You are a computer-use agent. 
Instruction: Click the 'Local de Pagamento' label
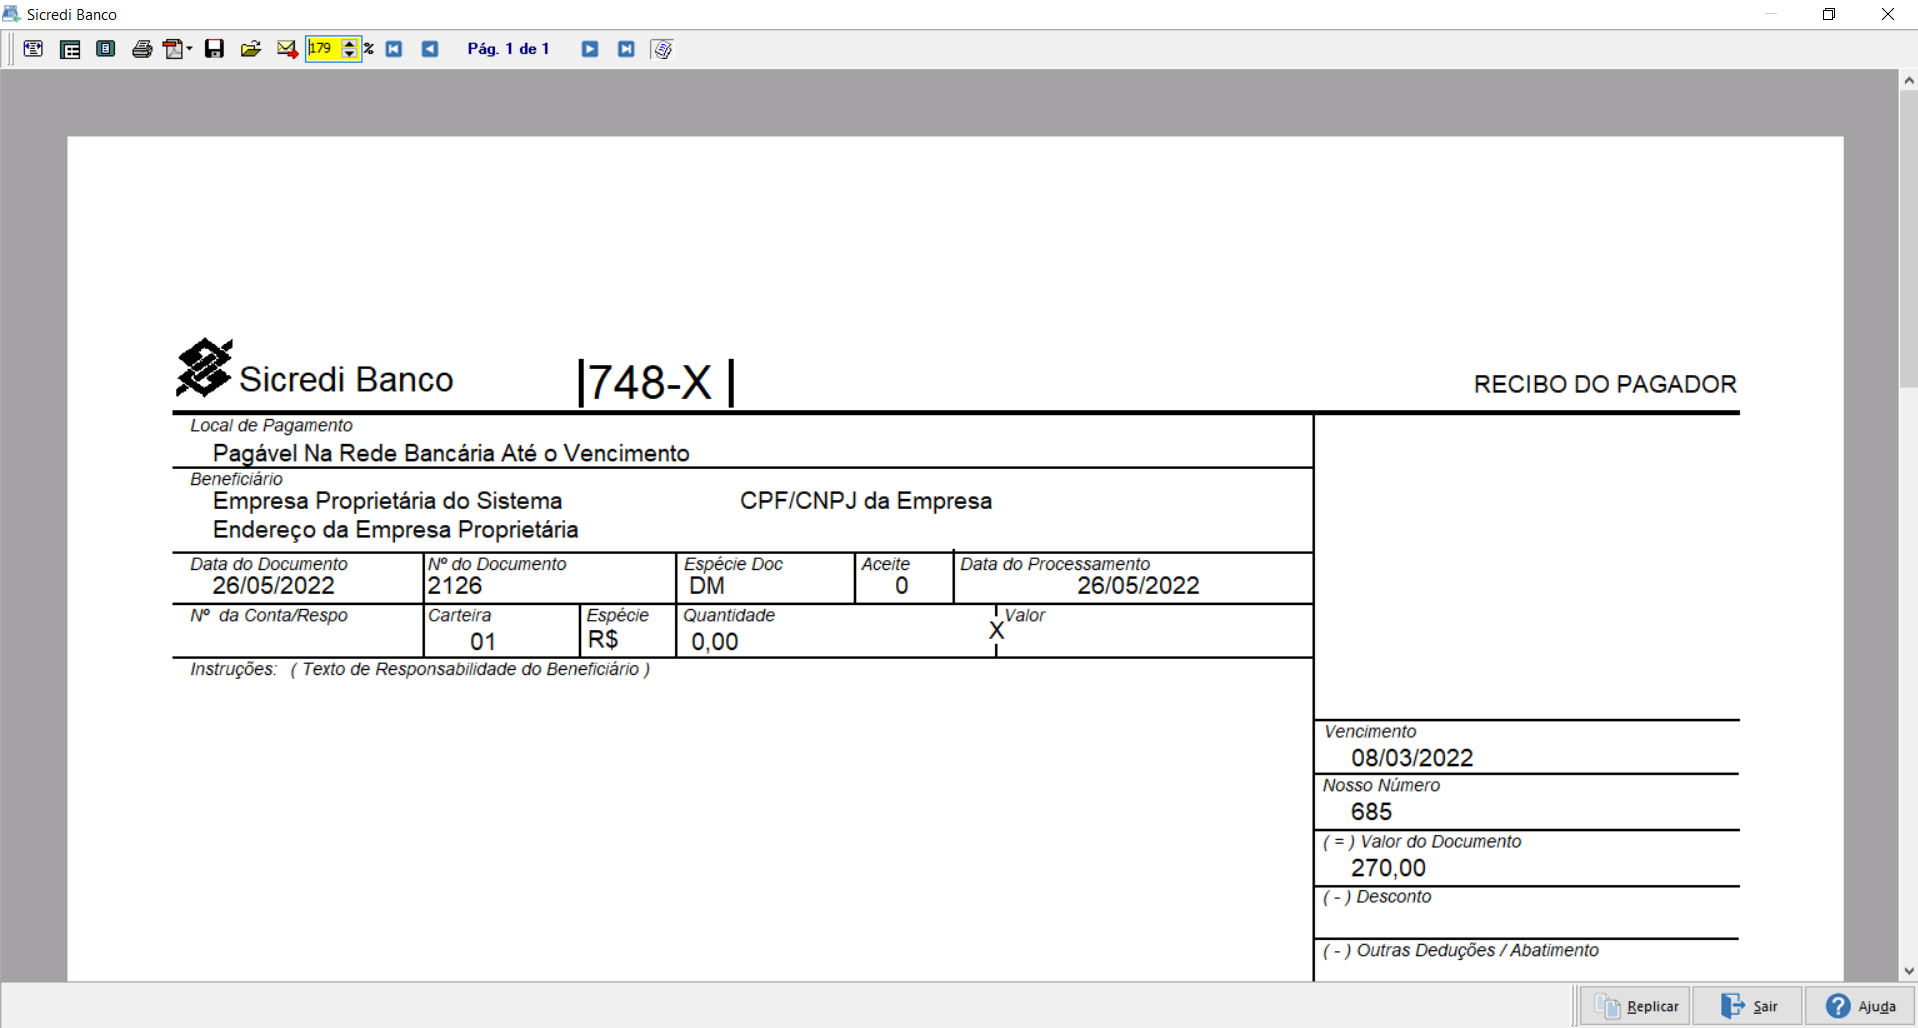point(271,425)
